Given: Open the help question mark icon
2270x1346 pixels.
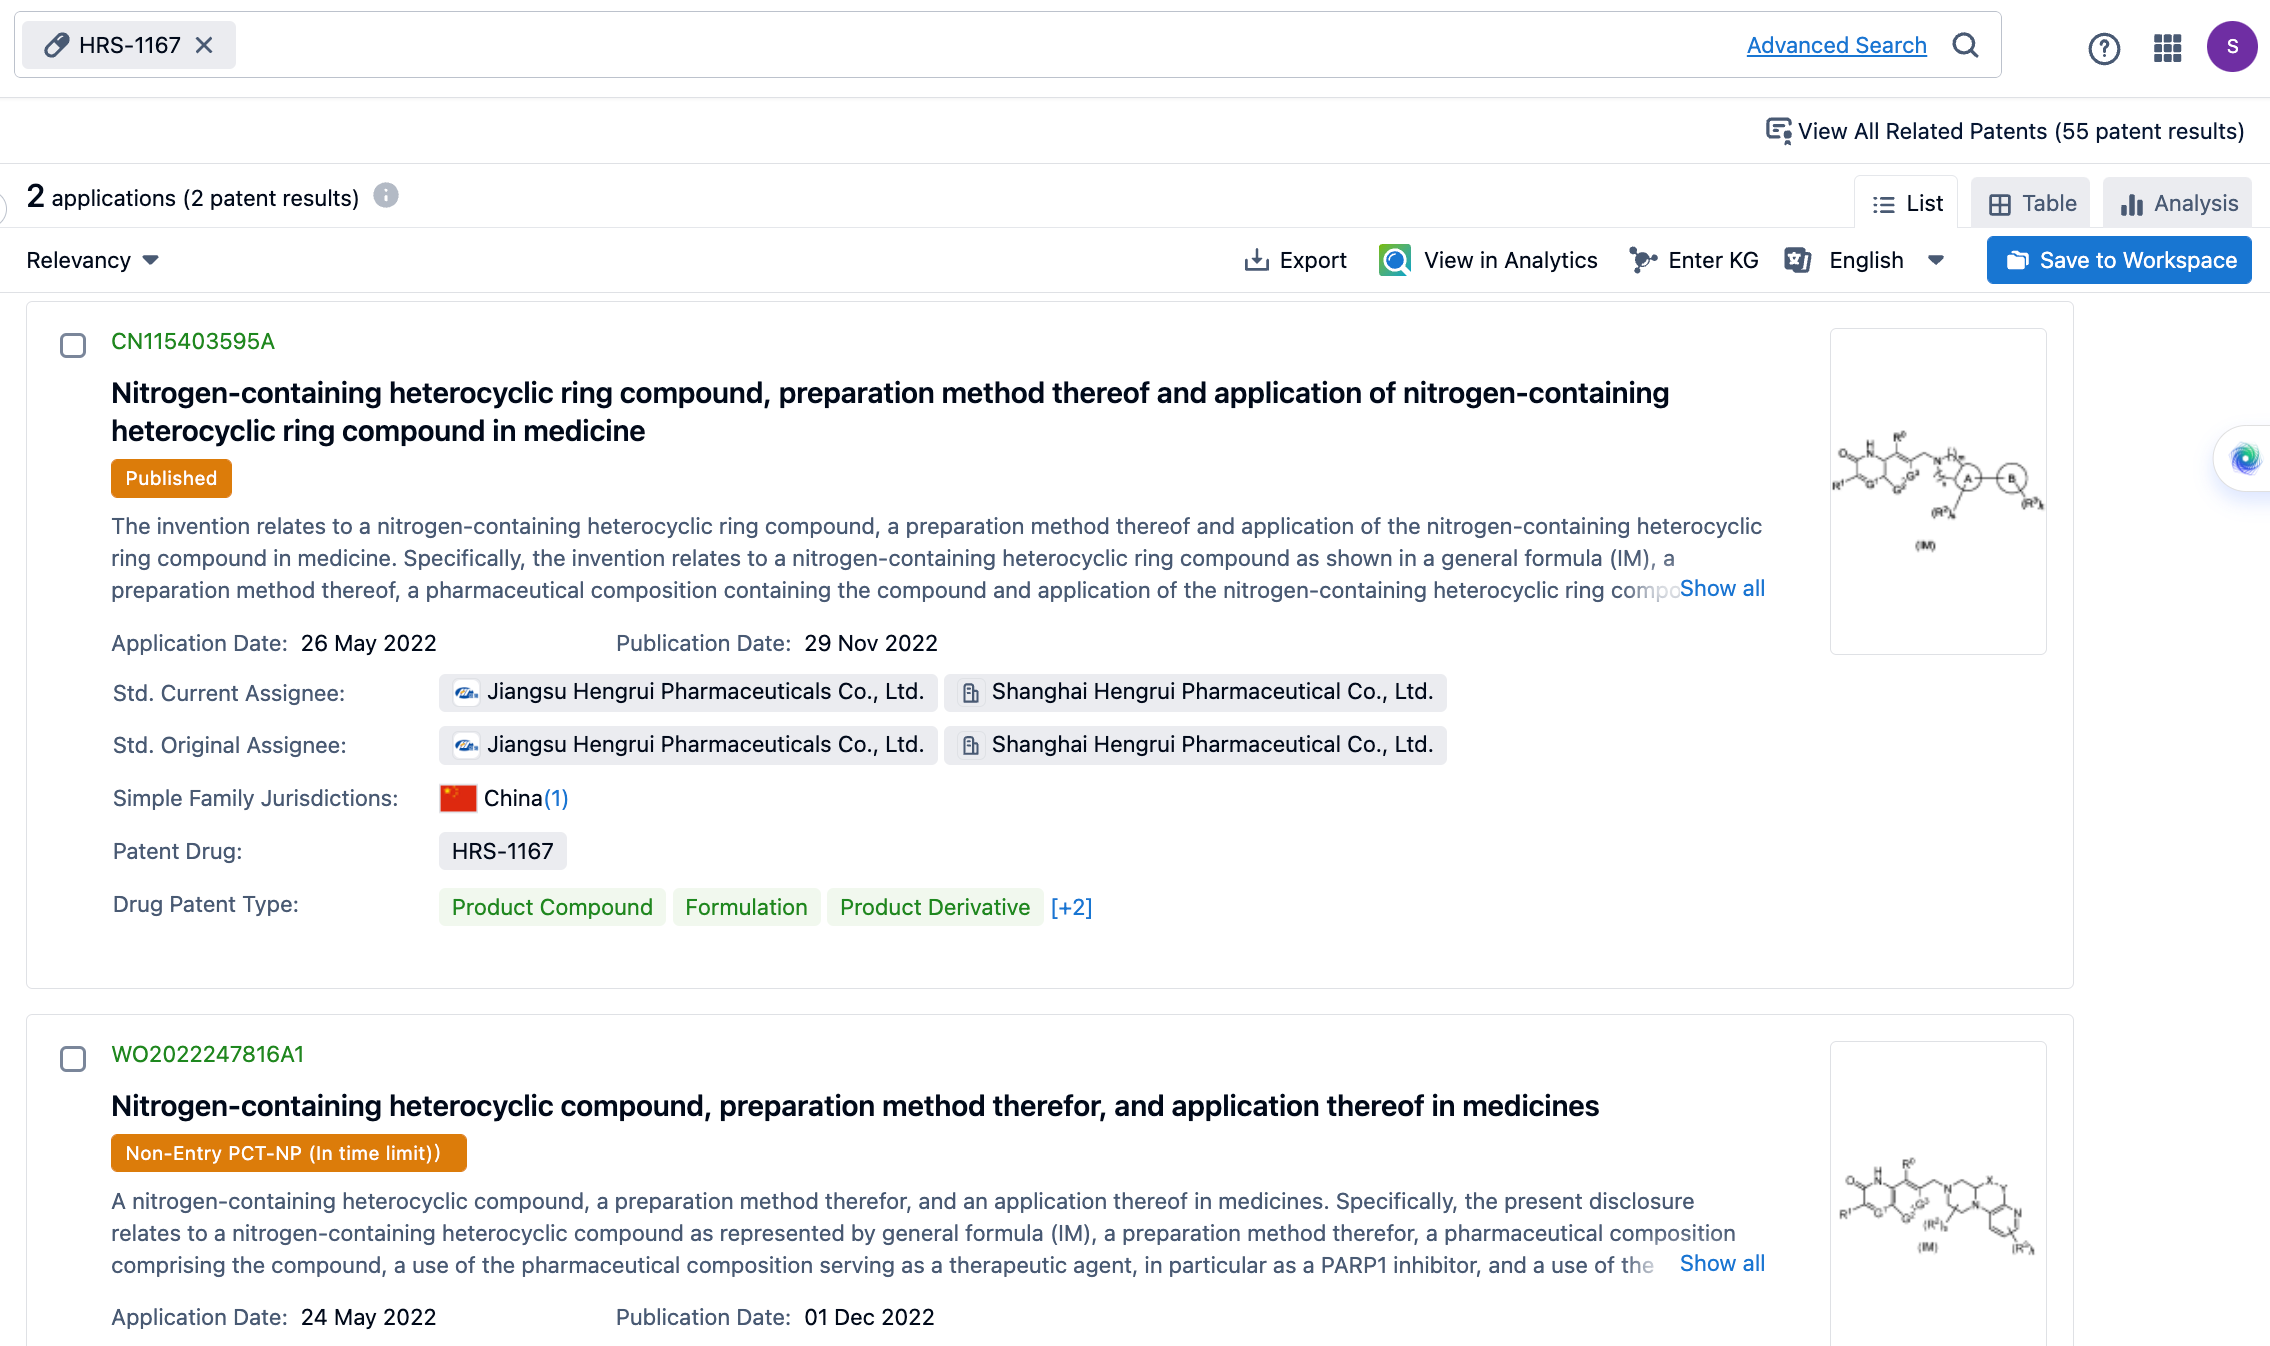Looking at the screenshot, I should tap(2104, 48).
